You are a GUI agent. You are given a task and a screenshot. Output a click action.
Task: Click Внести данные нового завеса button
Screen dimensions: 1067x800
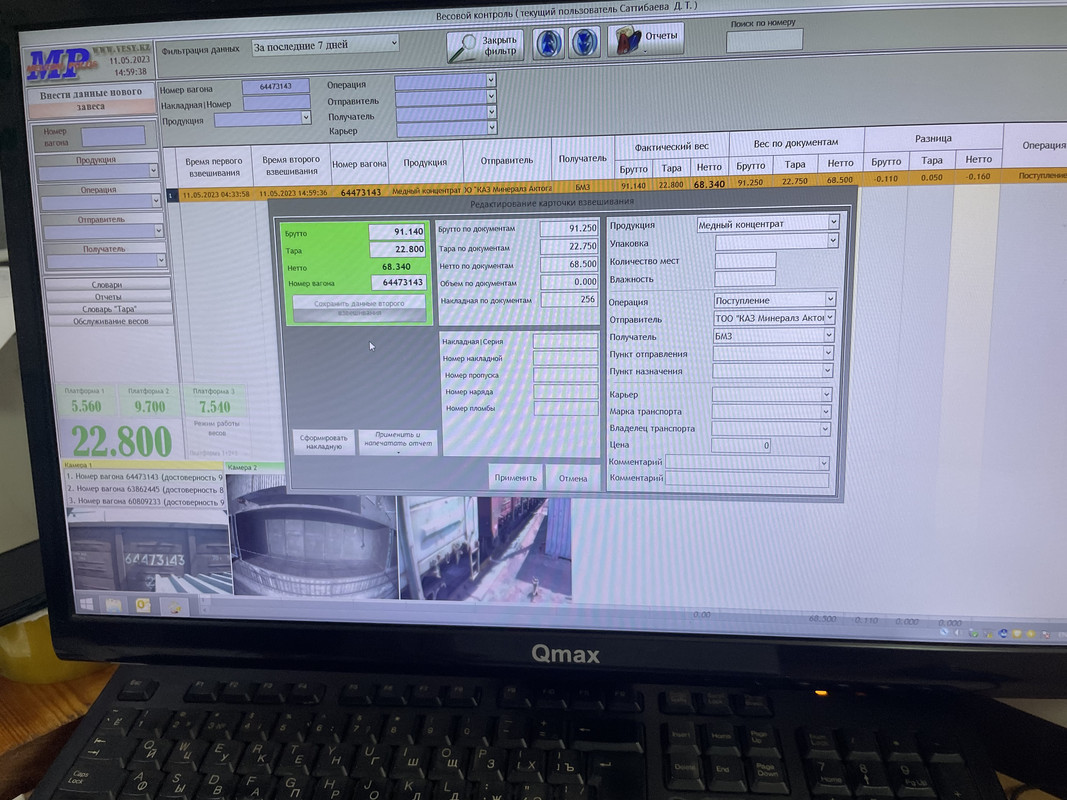(91, 99)
